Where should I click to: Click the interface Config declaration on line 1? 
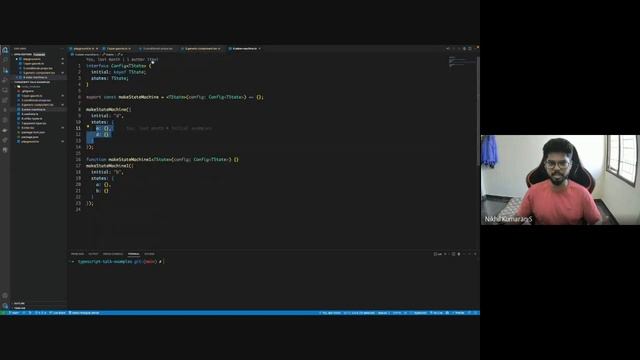point(118,66)
